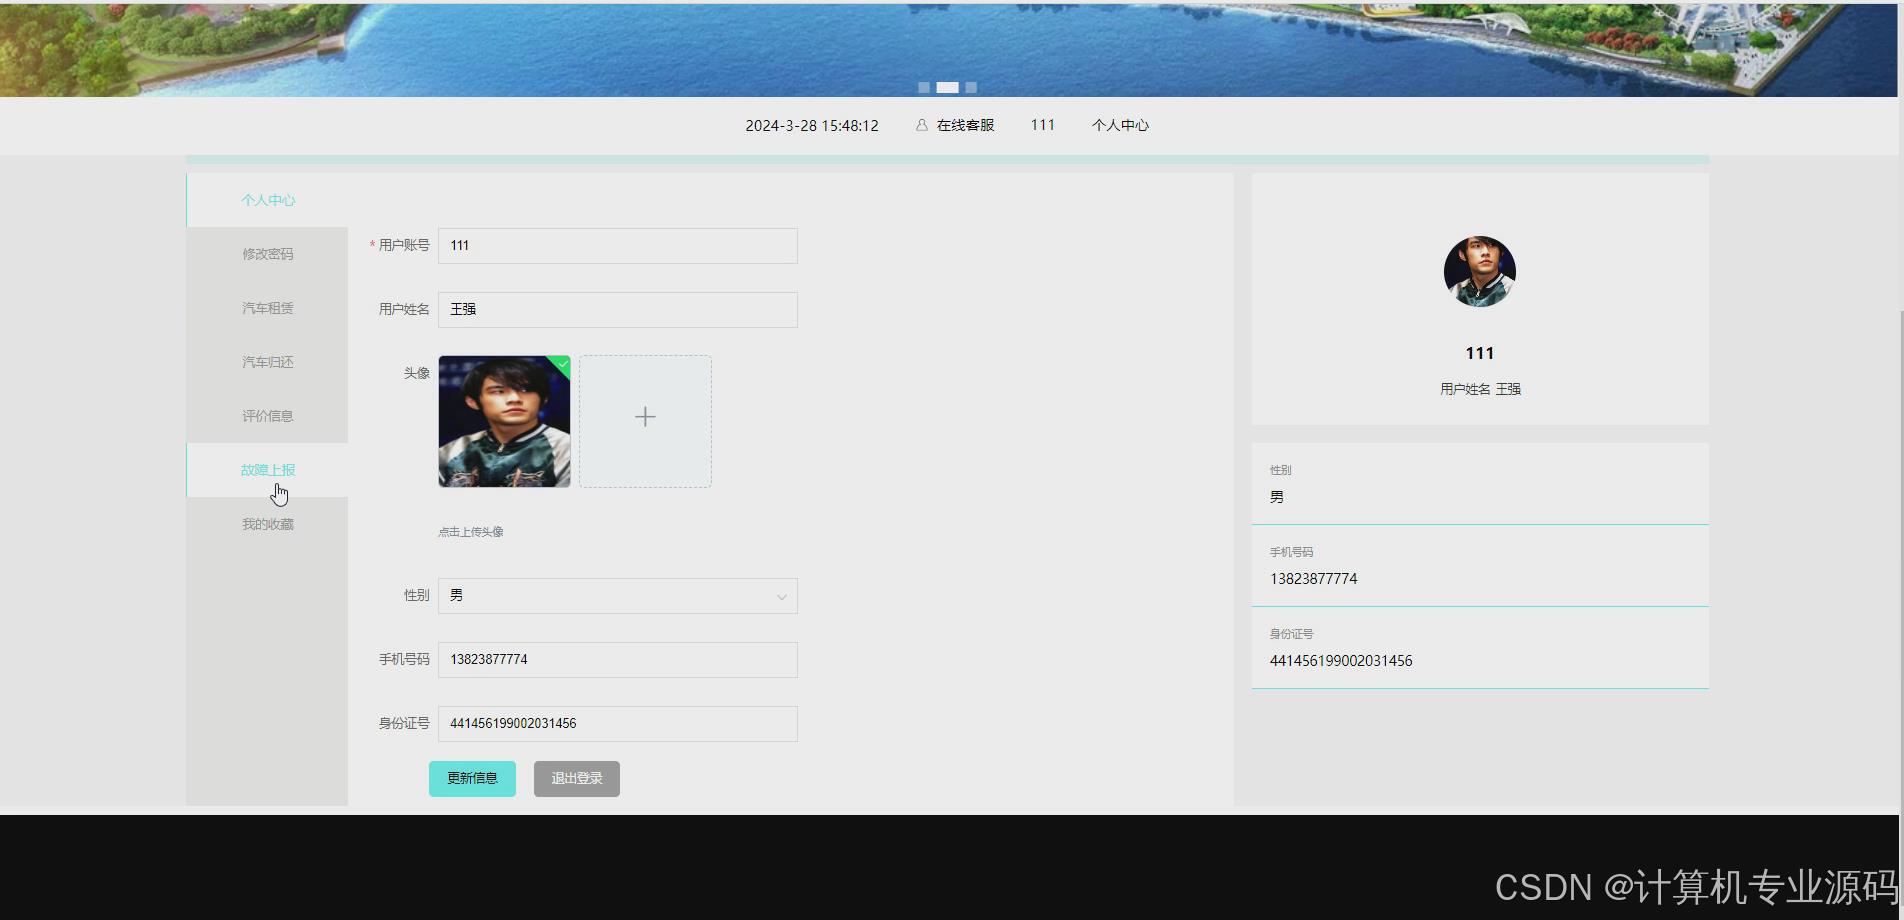Open the 性别 dropdown arrow
The image size is (1904, 920).
(781, 597)
